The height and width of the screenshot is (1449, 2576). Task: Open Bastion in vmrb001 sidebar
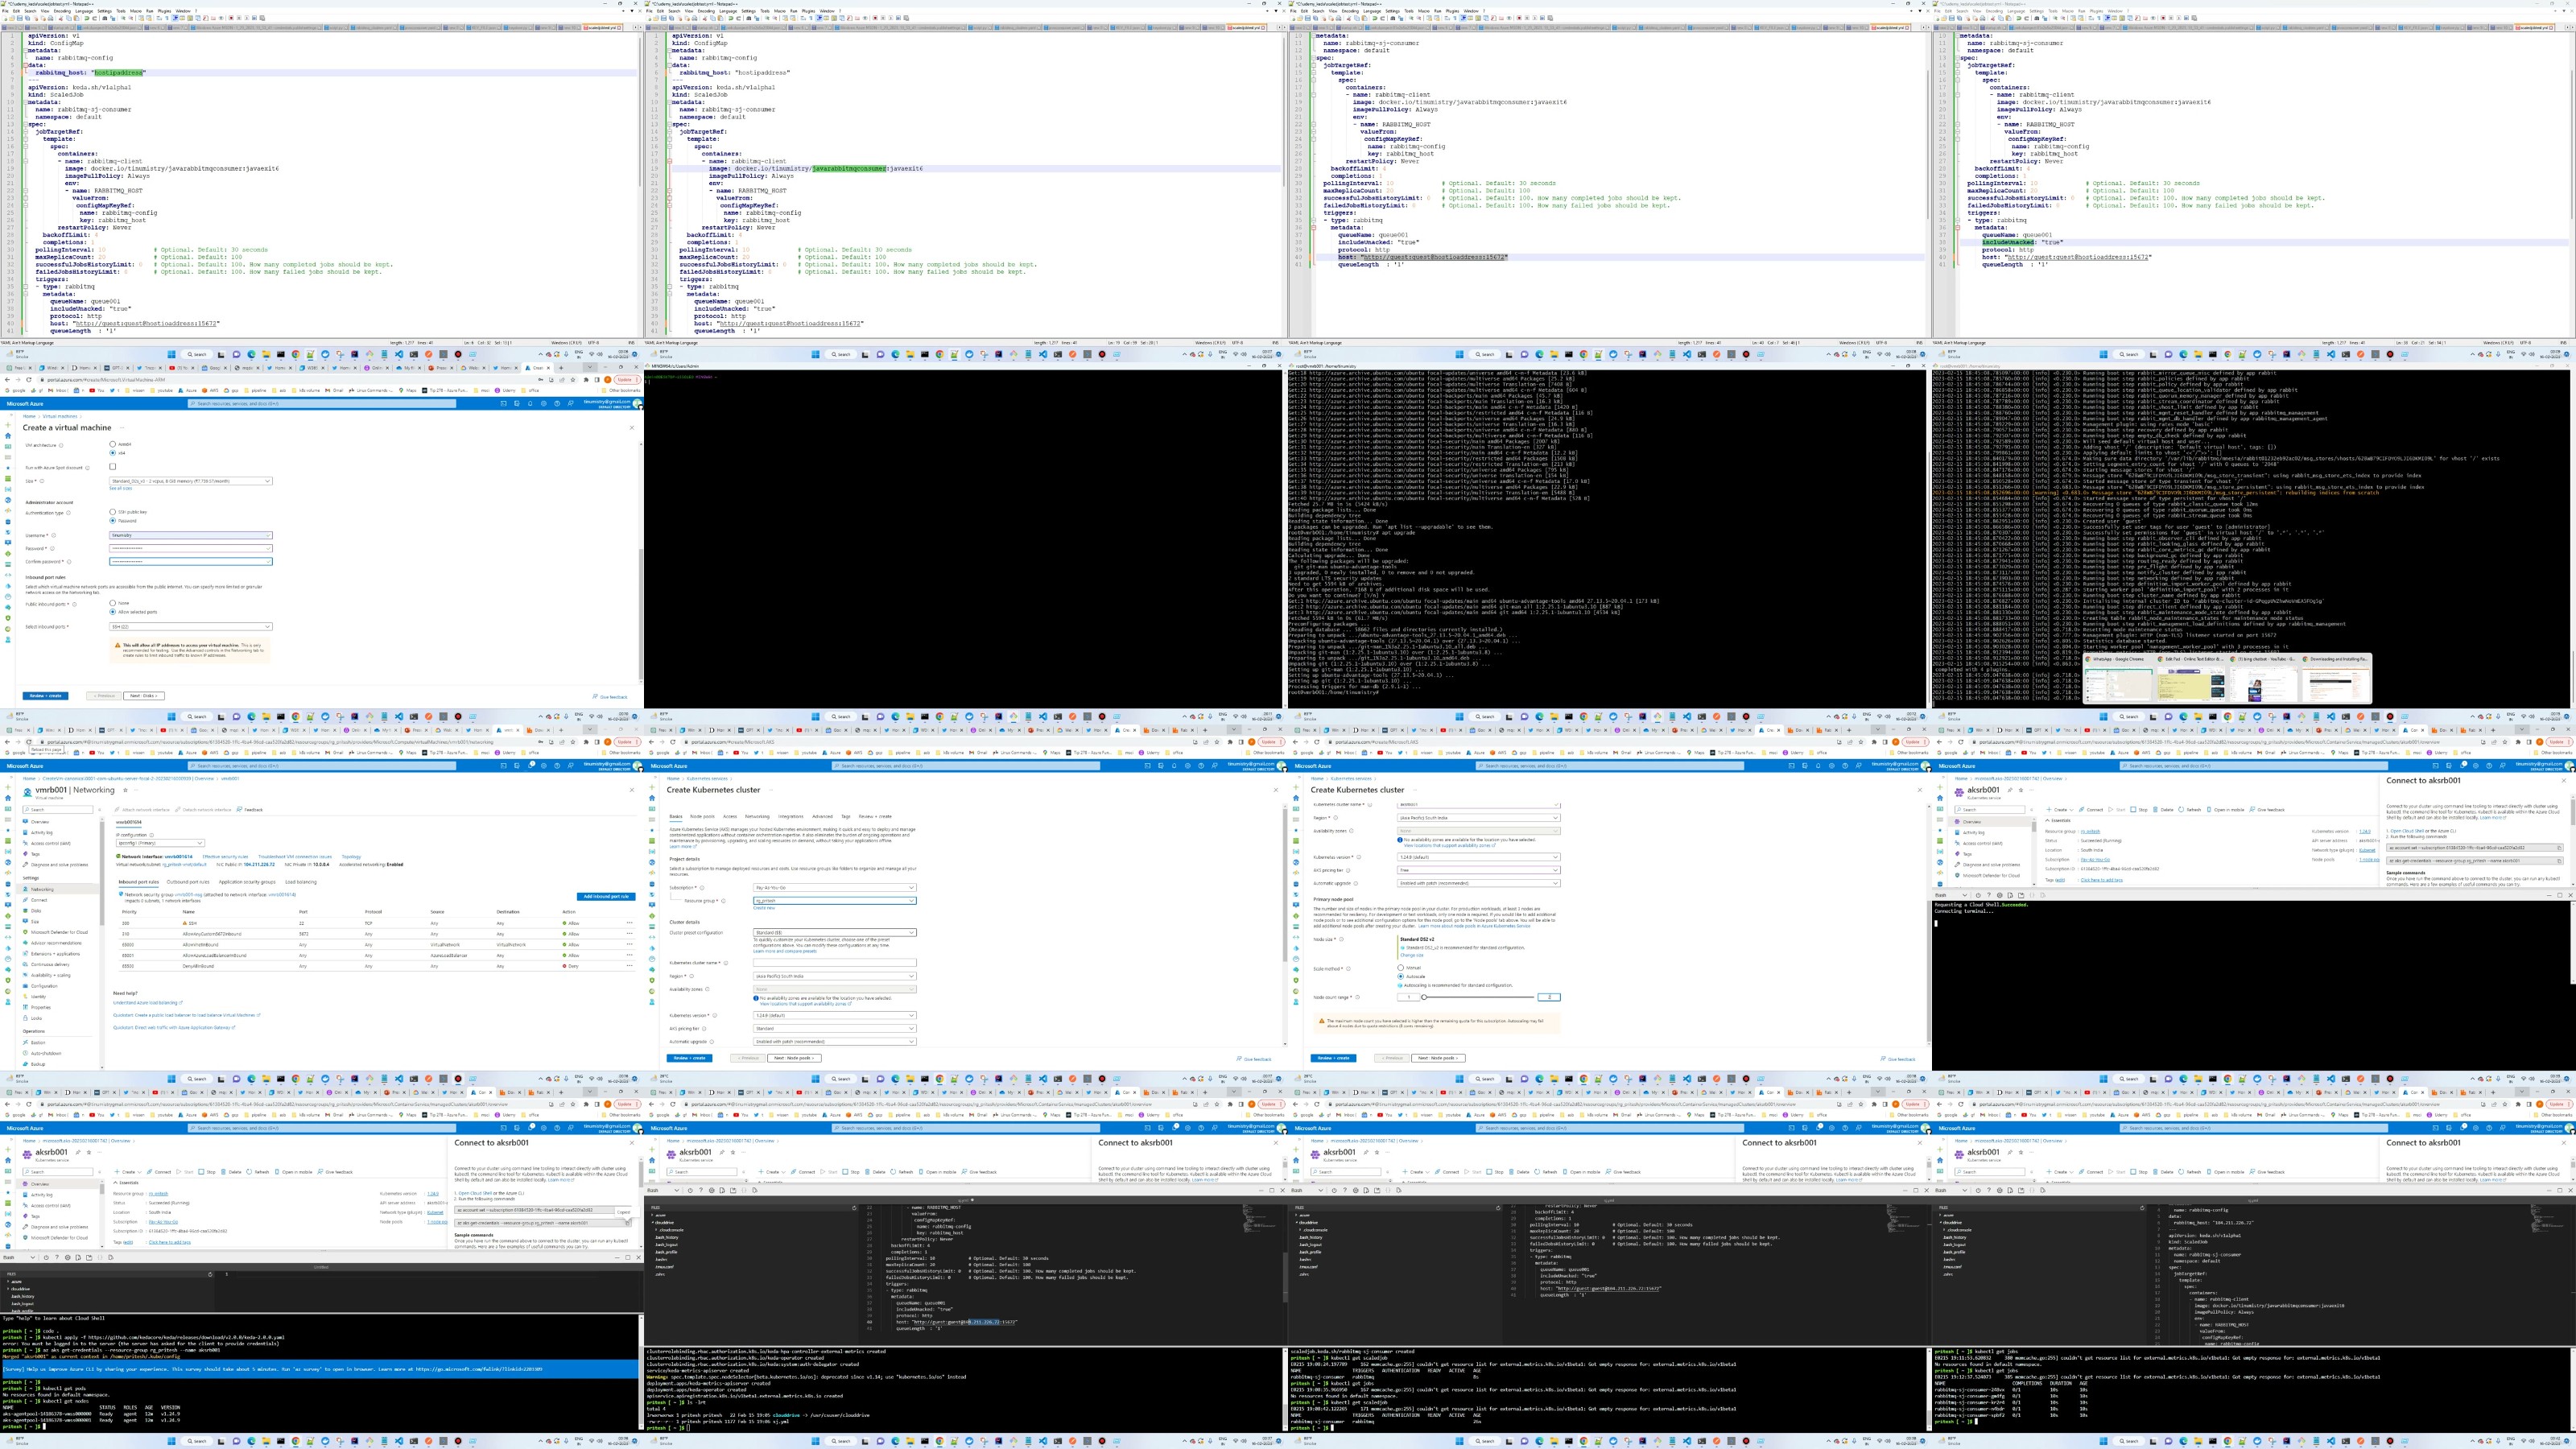(x=39, y=1042)
